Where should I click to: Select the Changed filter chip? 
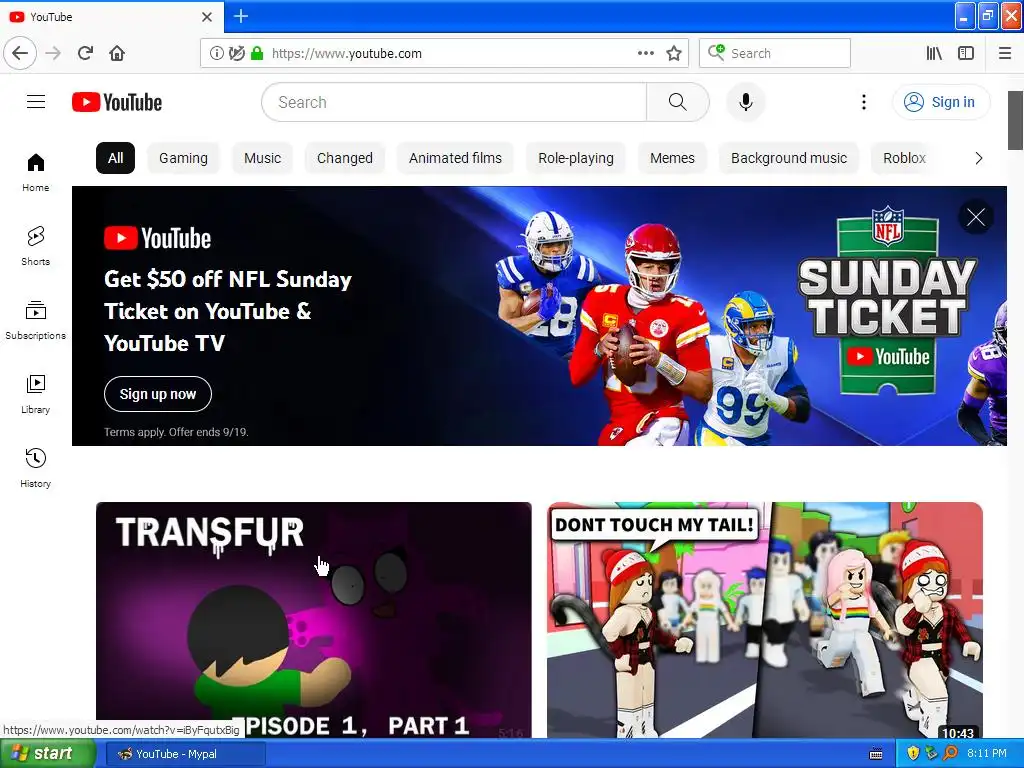[x=345, y=158]
